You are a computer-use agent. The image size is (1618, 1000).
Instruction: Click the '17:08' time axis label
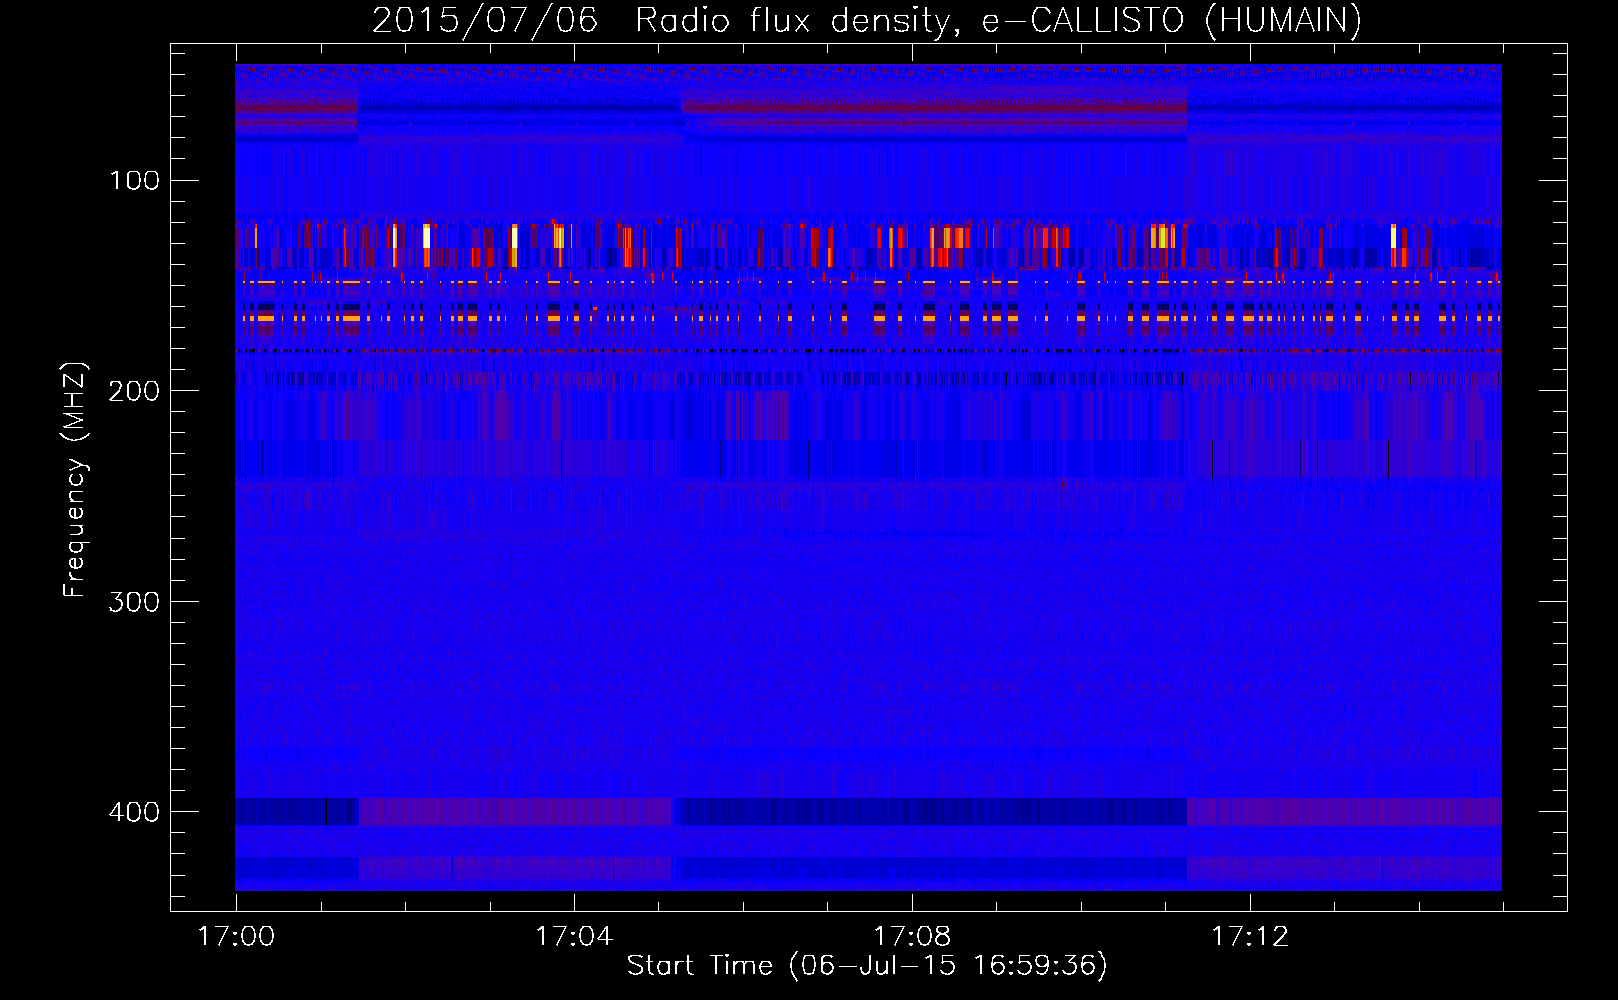tap(912, 937)
